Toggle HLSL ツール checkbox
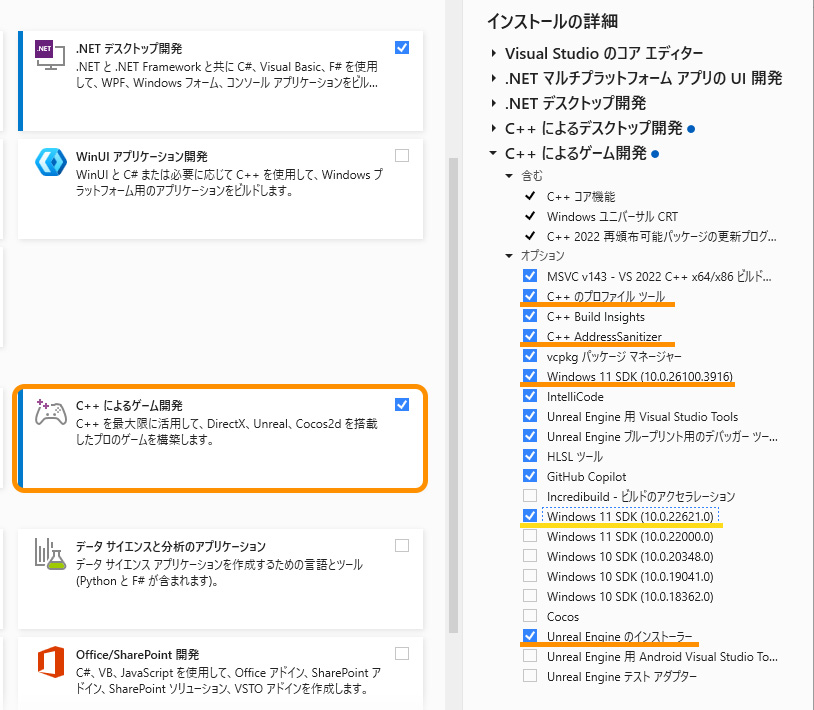The height and width of the screenshot is (710, 814). 530,456
